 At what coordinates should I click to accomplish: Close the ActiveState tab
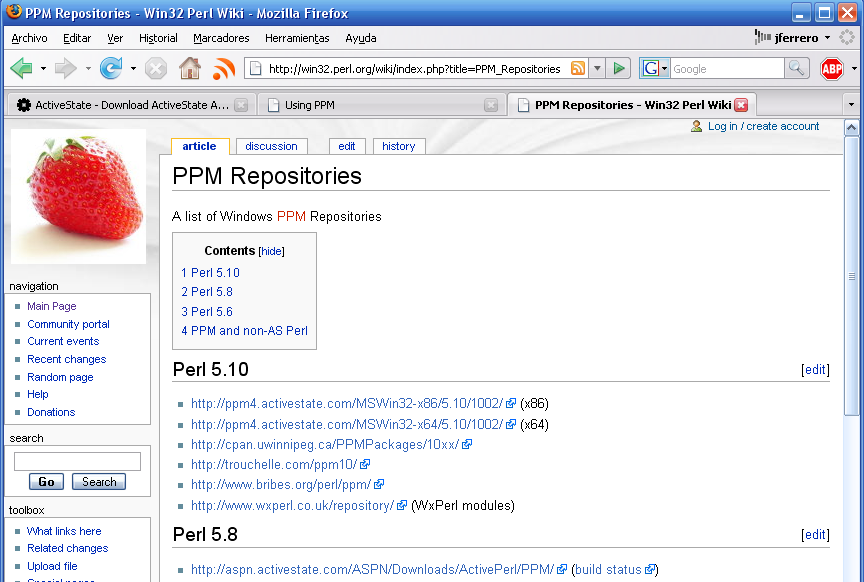[241, 105]
